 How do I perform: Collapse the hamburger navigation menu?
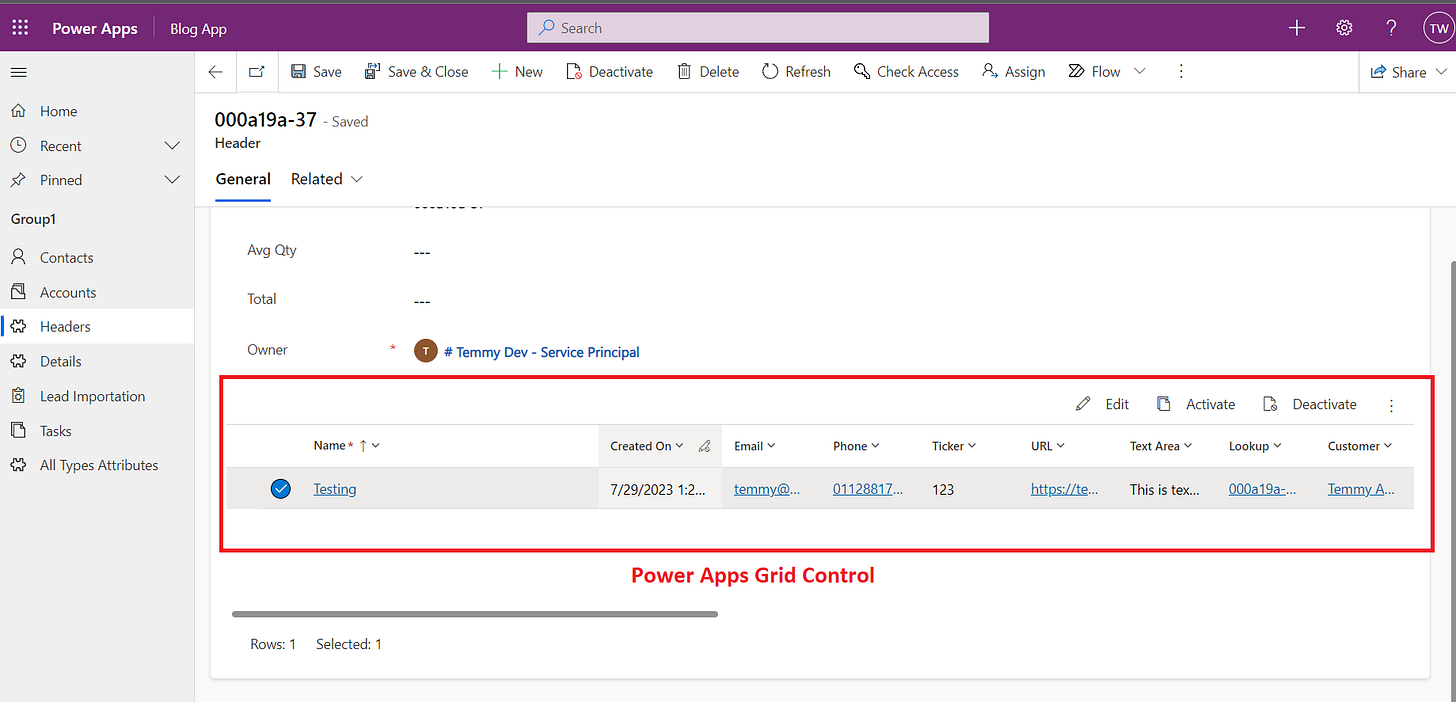(18, 72)
